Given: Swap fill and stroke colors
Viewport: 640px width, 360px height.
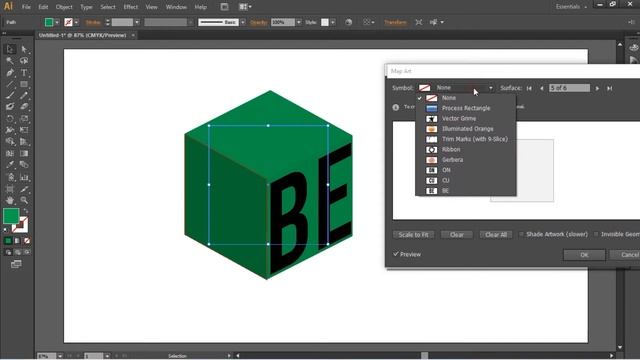Looking at the screenshot, I should (26, 211).
